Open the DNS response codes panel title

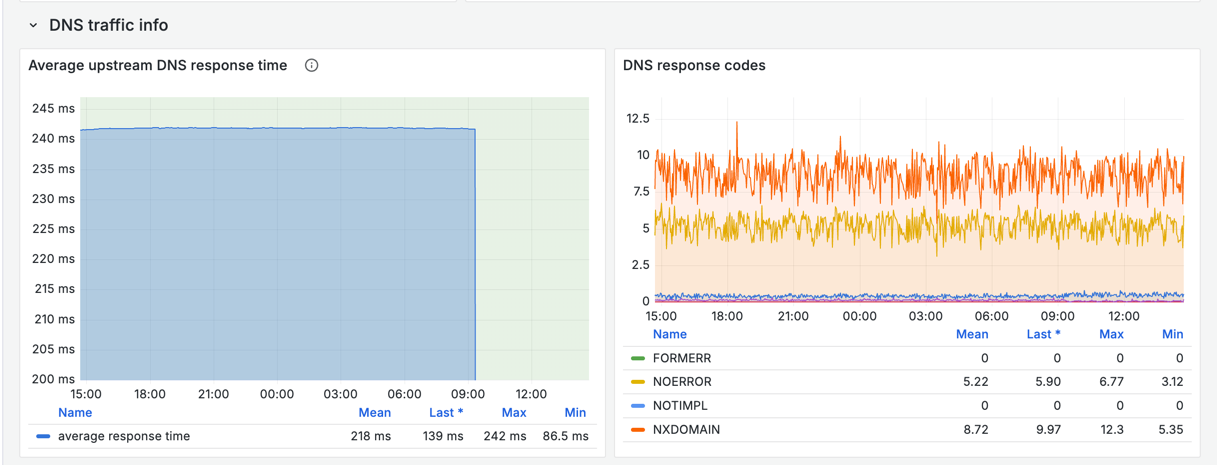tap(694, 66)
